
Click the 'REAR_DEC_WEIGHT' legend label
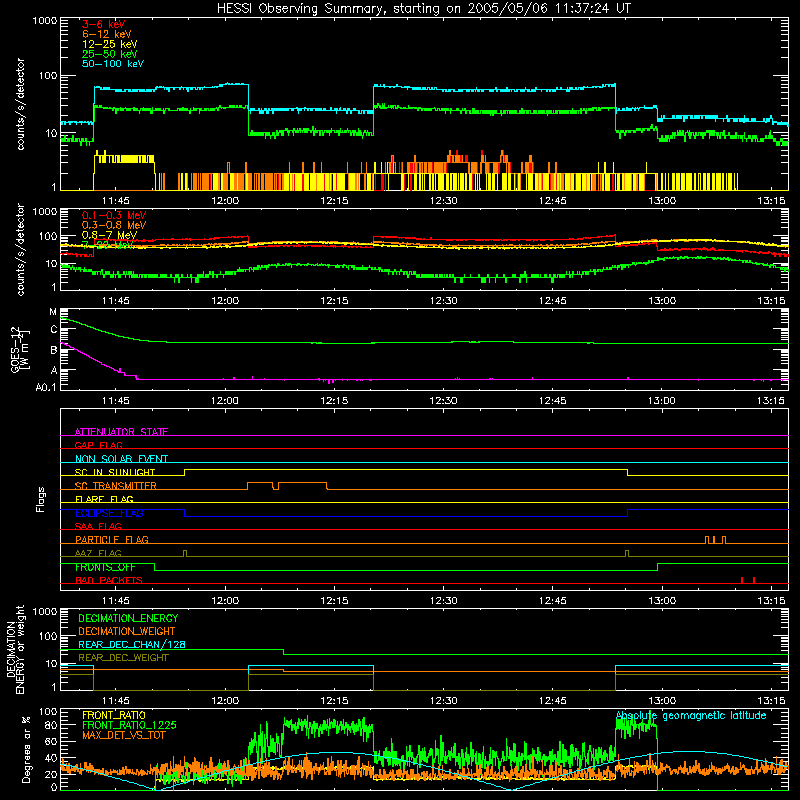coord(123,658)
